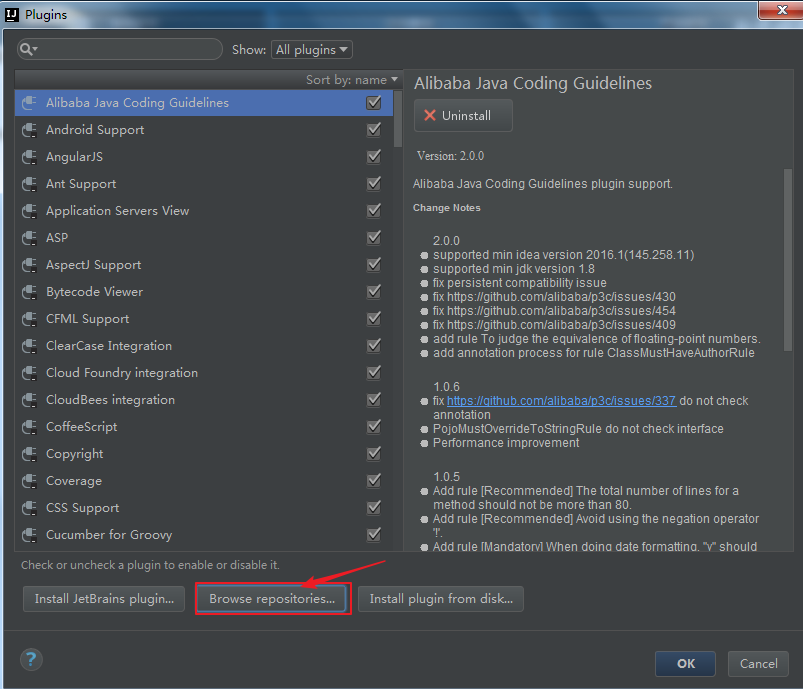
Task: Click the CoffeeScript plugin icon
Action: (x=30, y=426)
